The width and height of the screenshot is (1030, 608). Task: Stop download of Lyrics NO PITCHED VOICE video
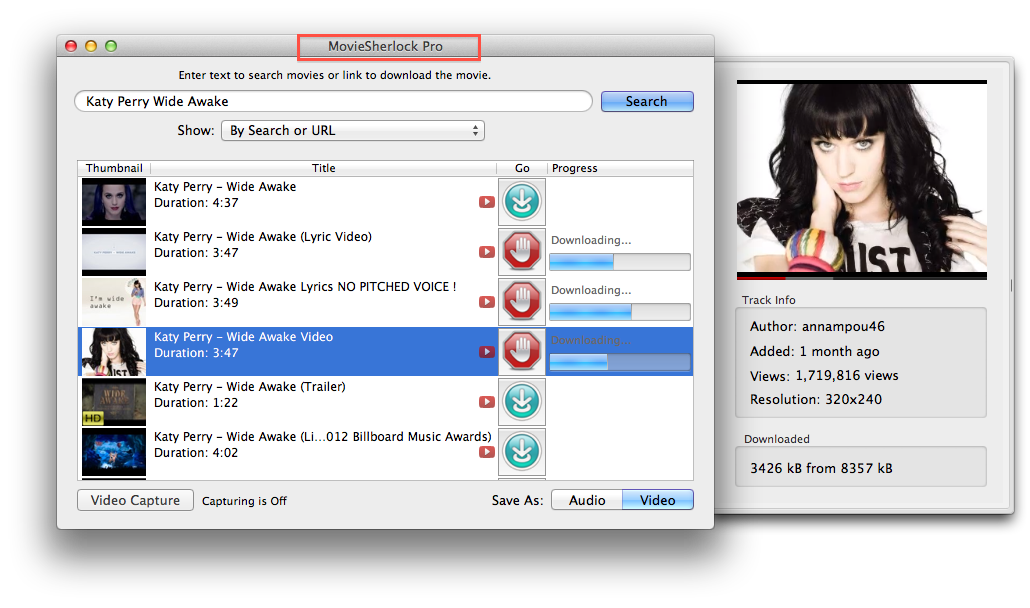[x=522, y=301]
